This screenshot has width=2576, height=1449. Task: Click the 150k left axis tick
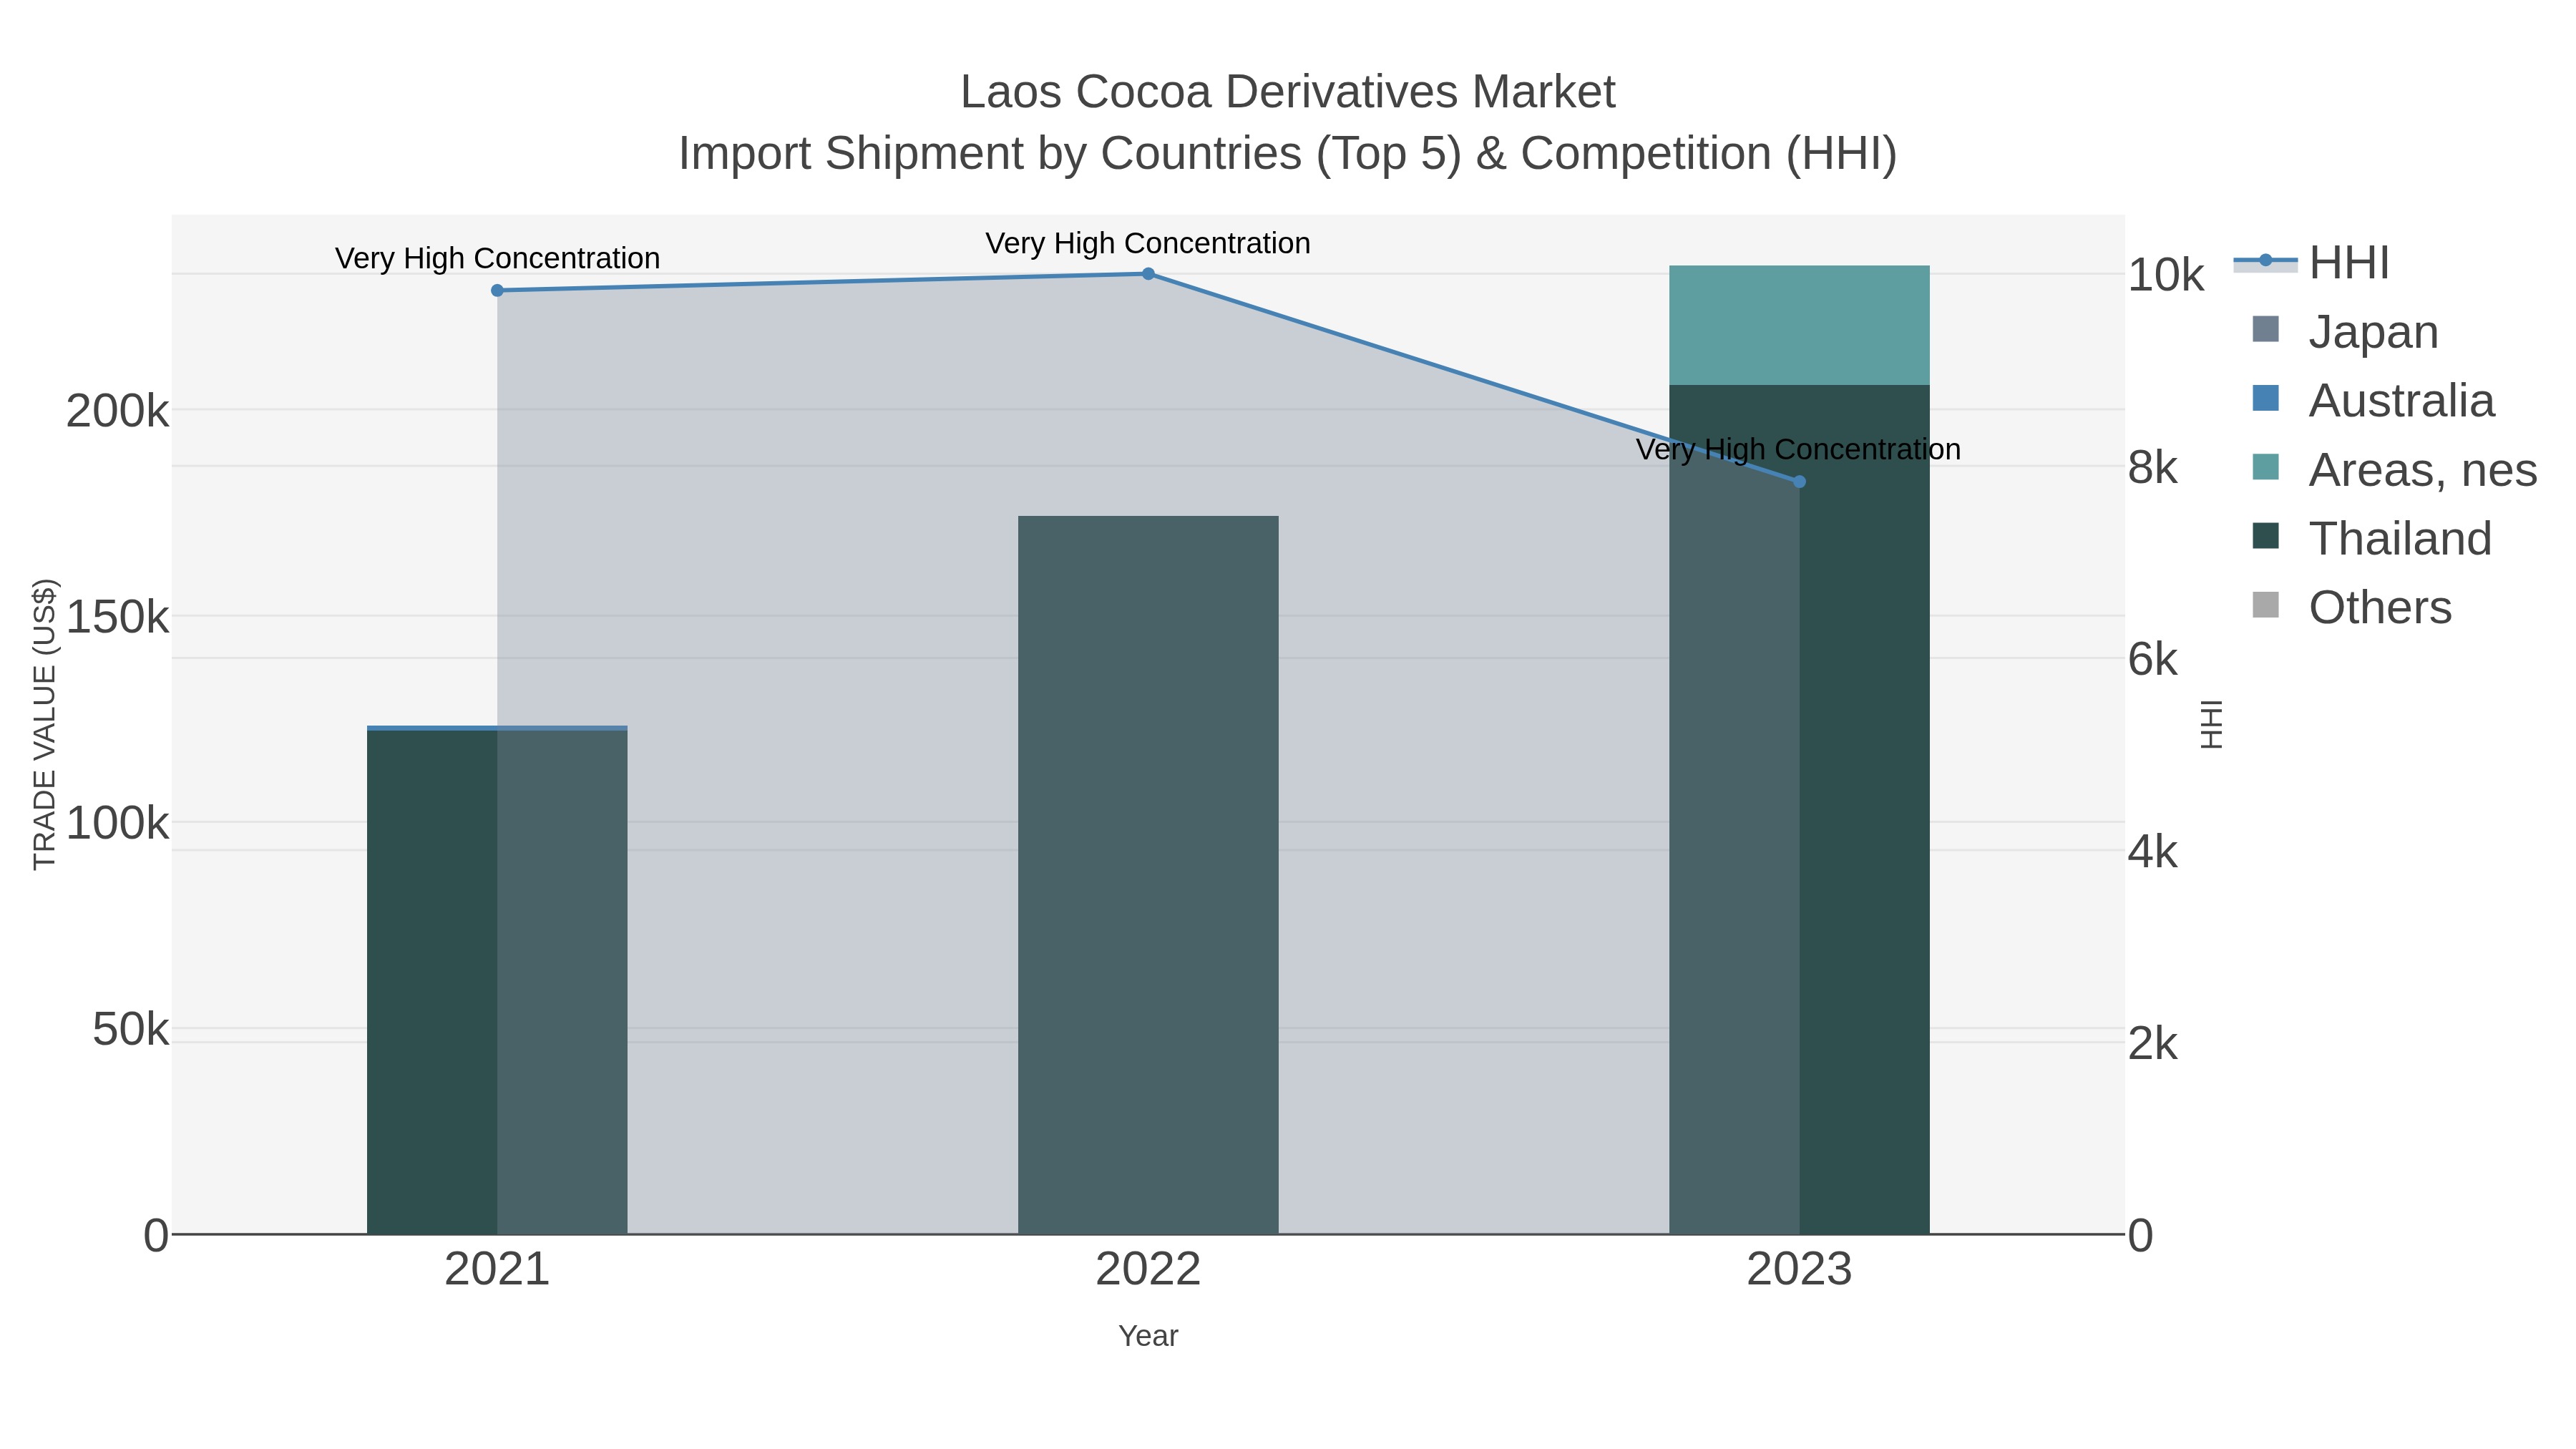click(x=117, y=617)
